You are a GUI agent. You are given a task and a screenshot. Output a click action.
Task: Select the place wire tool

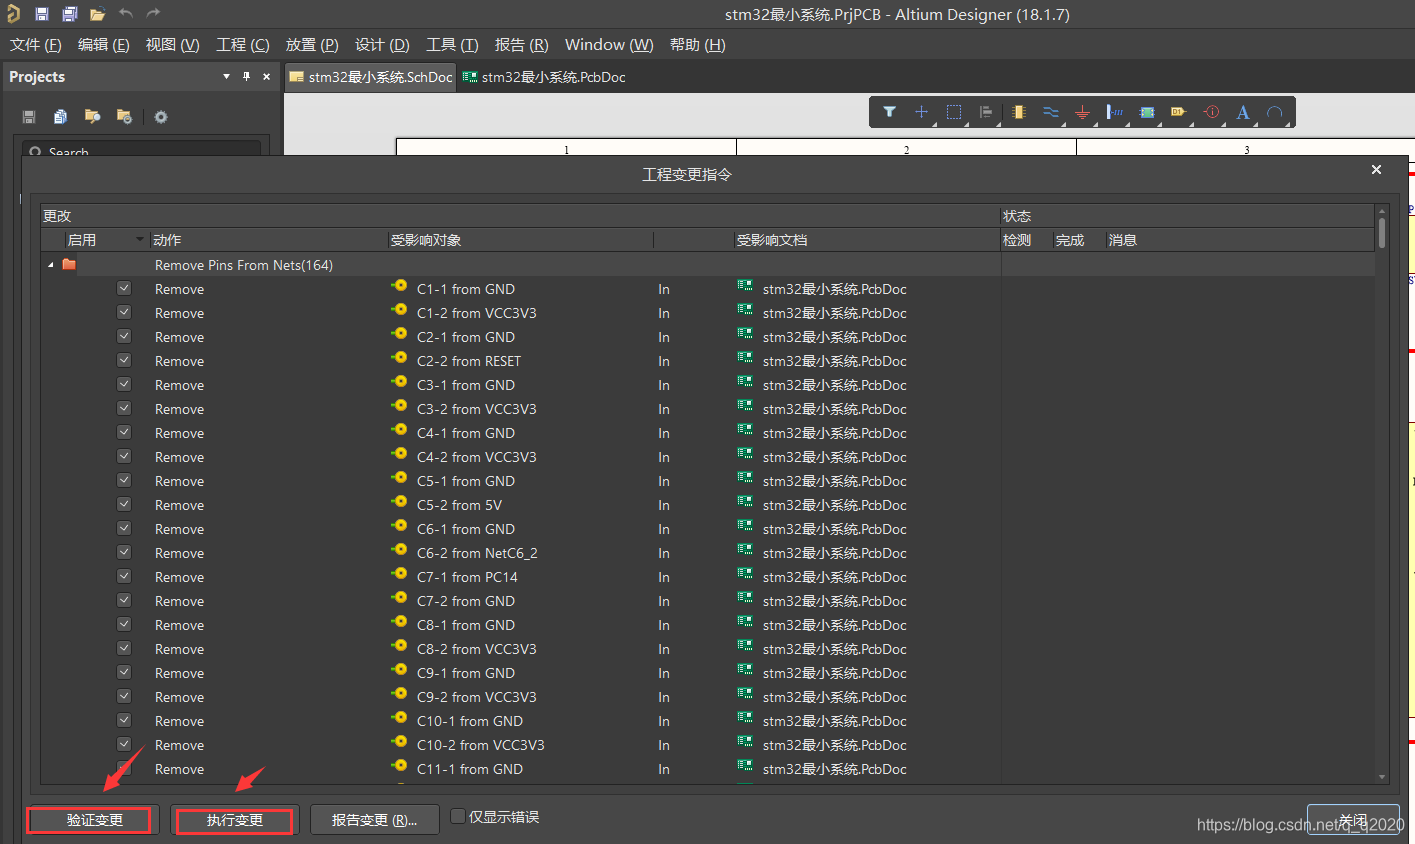coord(1050,112)
